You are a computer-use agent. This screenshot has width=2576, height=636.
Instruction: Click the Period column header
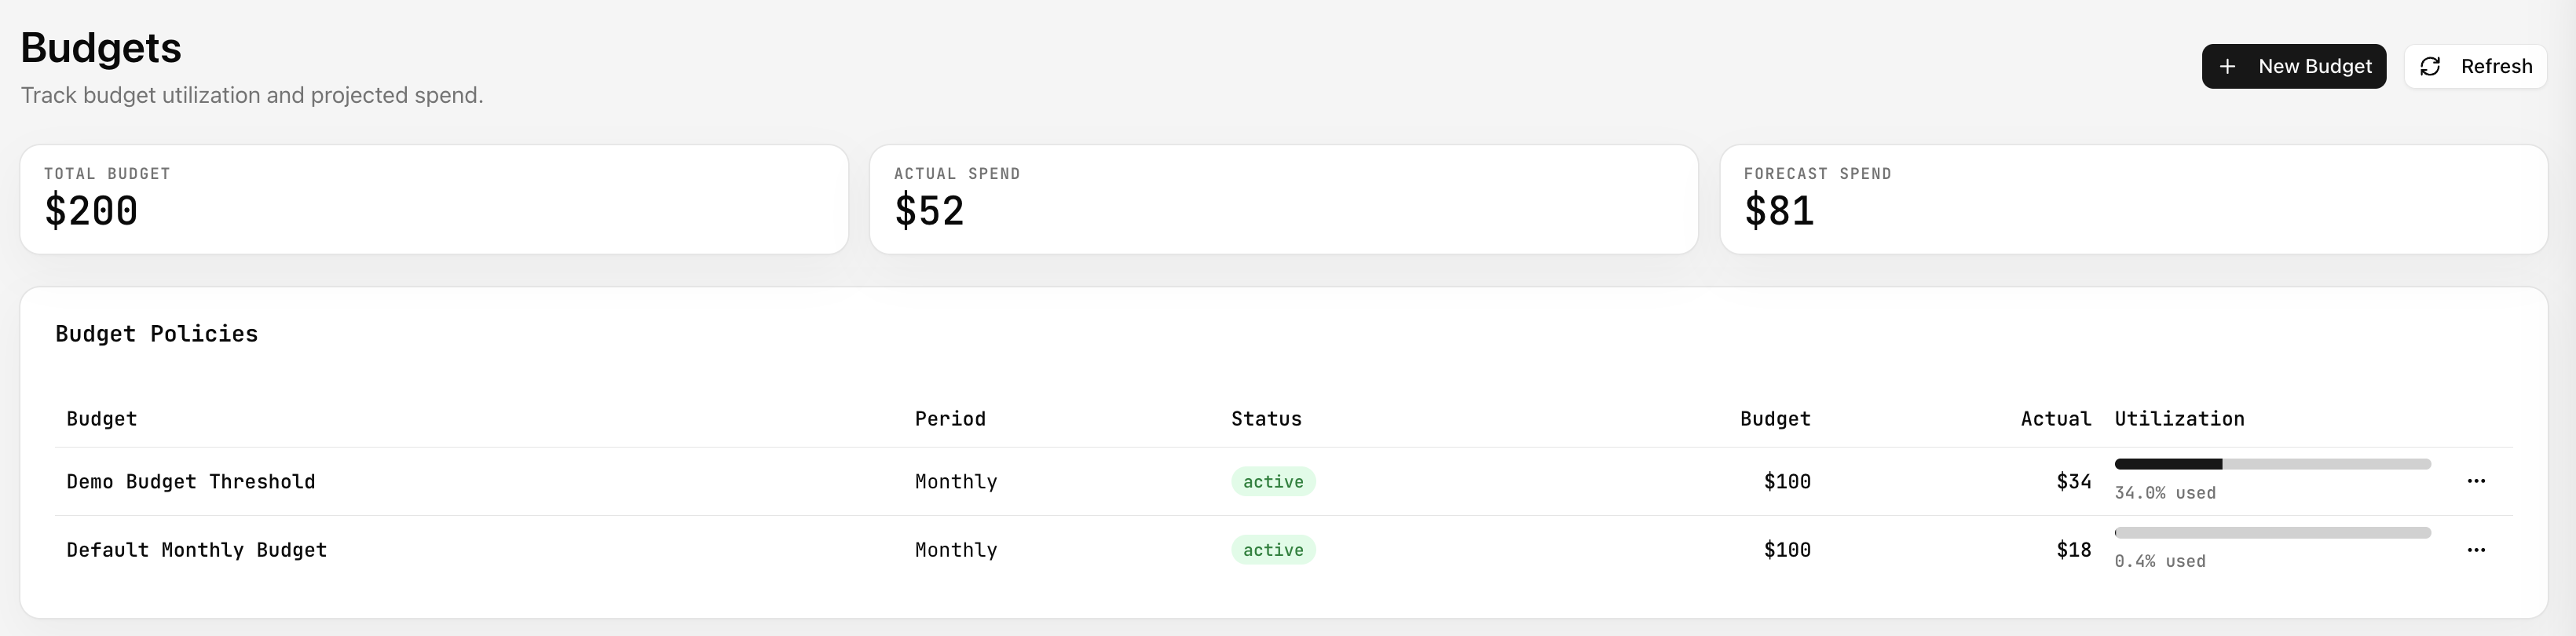click(949, 419)
